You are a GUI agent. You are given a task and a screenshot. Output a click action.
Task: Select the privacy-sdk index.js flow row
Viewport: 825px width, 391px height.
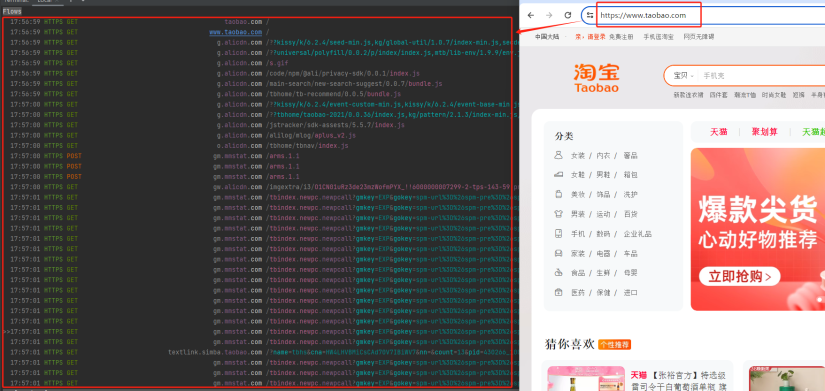(x=257, y=73)
